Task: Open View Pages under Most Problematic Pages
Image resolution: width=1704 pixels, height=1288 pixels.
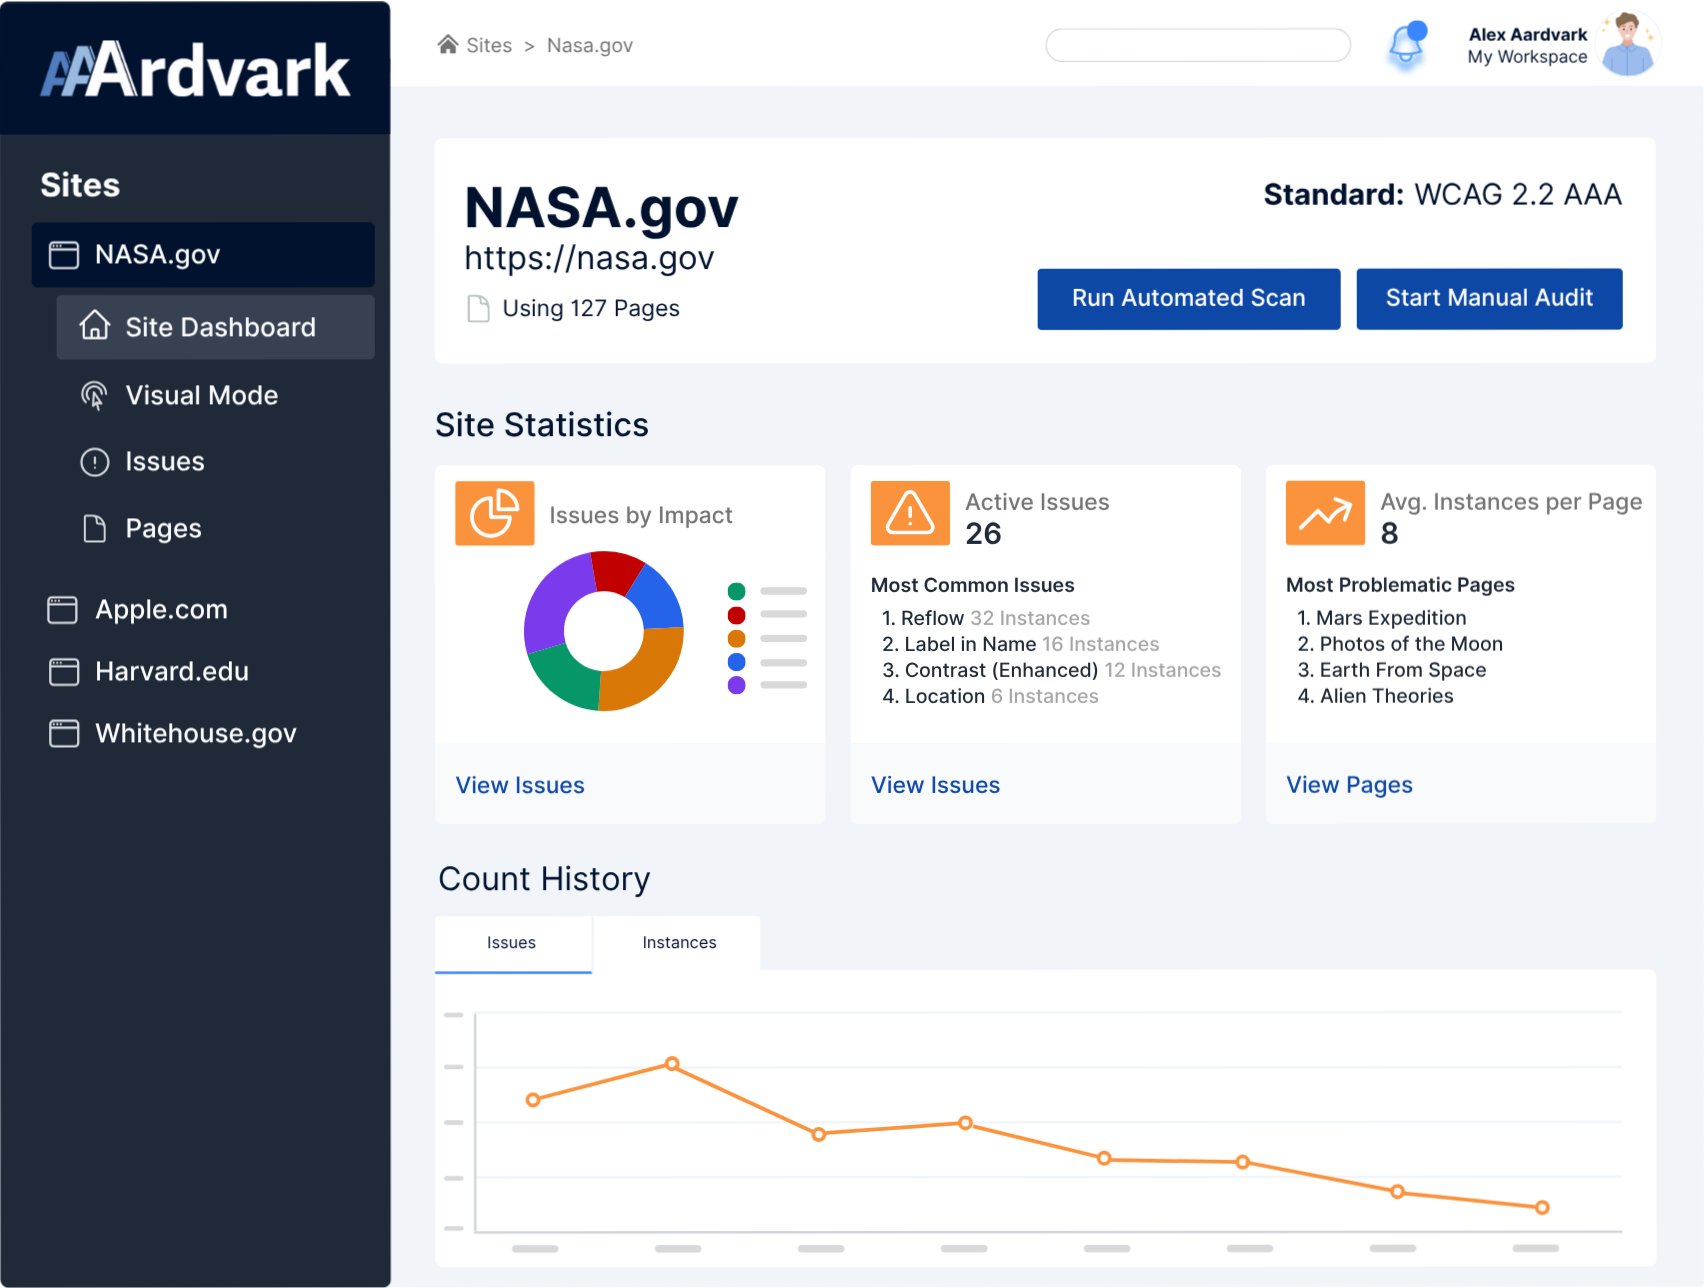Action: (1349, 784)
